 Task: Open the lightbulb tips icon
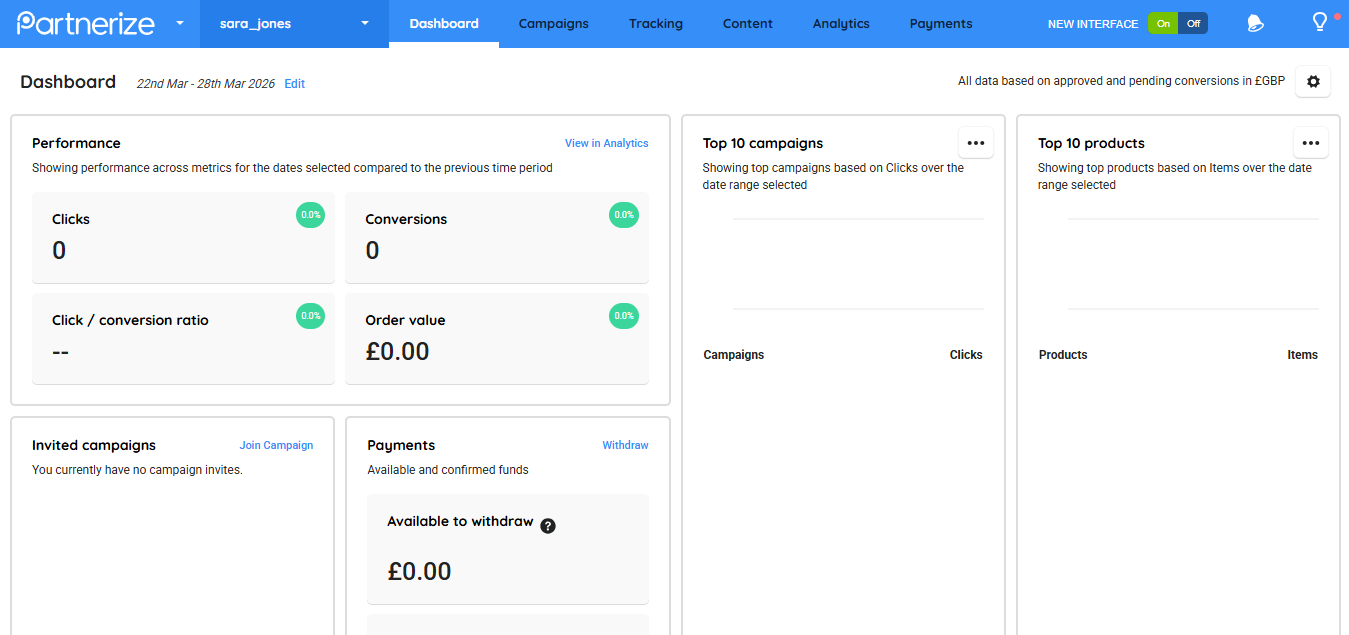tap(1320, 22)
